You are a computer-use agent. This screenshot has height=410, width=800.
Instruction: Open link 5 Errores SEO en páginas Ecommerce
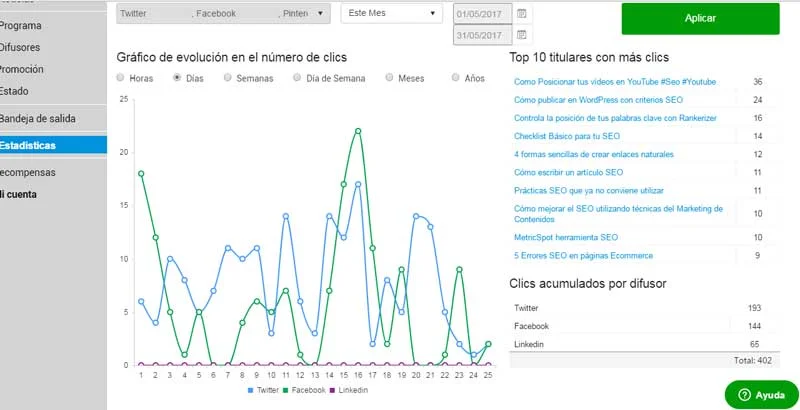[583, 255]
